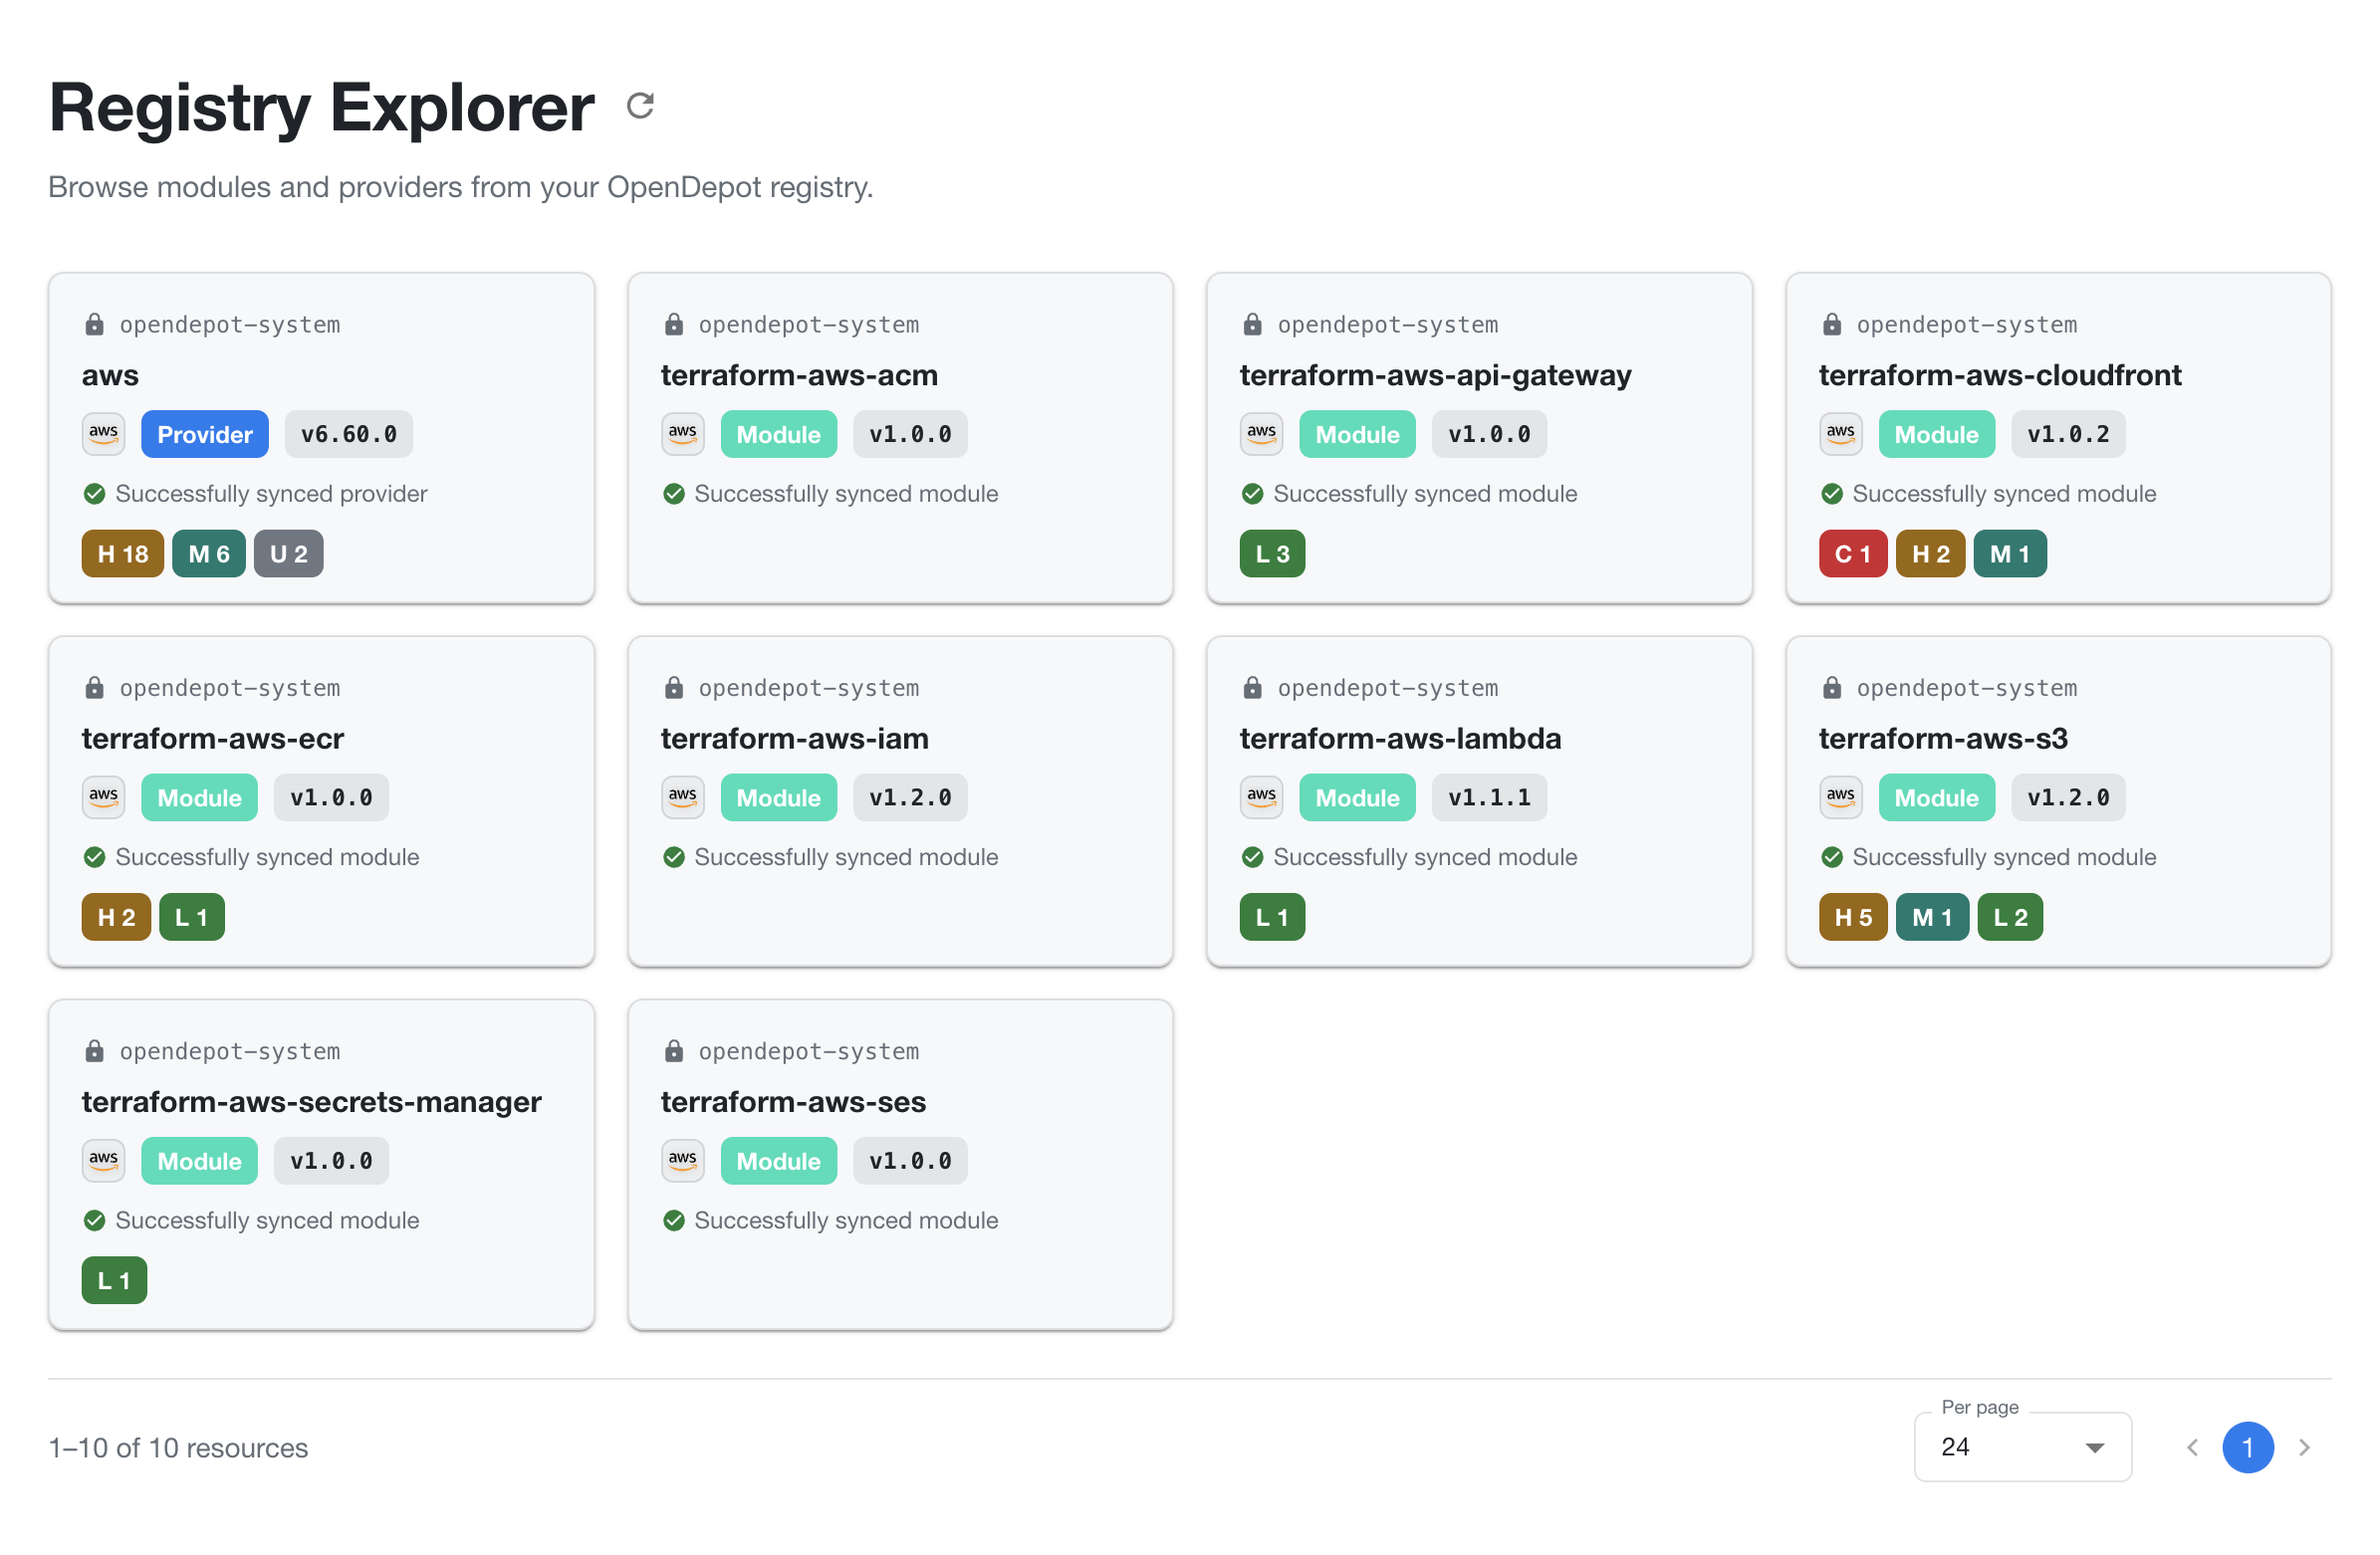The image size is (2380, 1555).
Task: Click the L 2 badge on terraform-aws-s3 card
Action: (x=2010, y=917)
